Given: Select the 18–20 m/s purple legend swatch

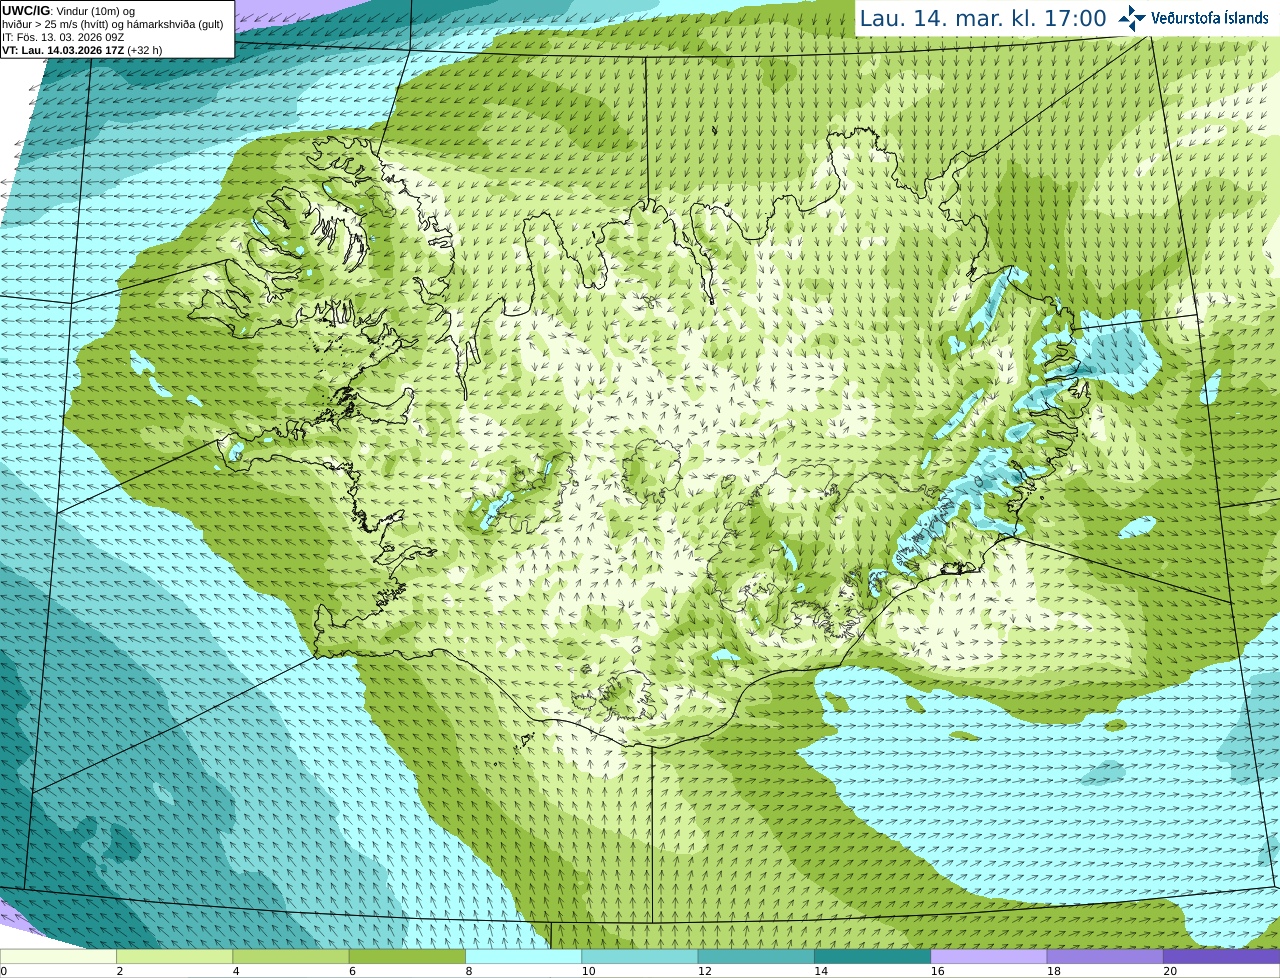Looking at the screenshot, I should click(1105, 956).
